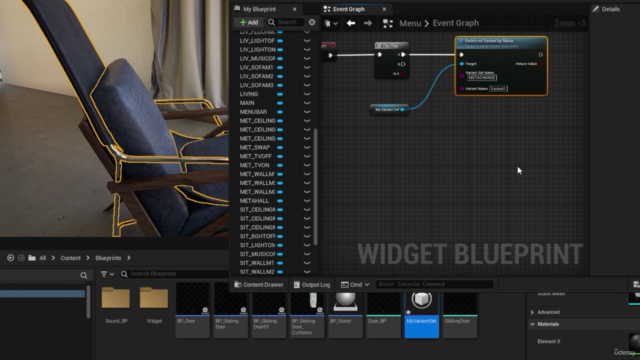Select the MAIN variable

[247, 103]
